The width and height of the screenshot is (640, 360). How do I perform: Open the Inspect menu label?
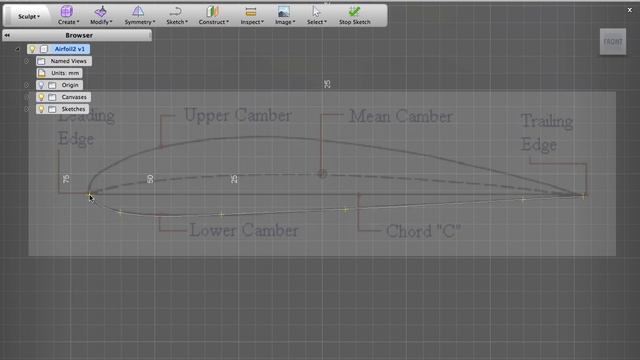point(252,22)
